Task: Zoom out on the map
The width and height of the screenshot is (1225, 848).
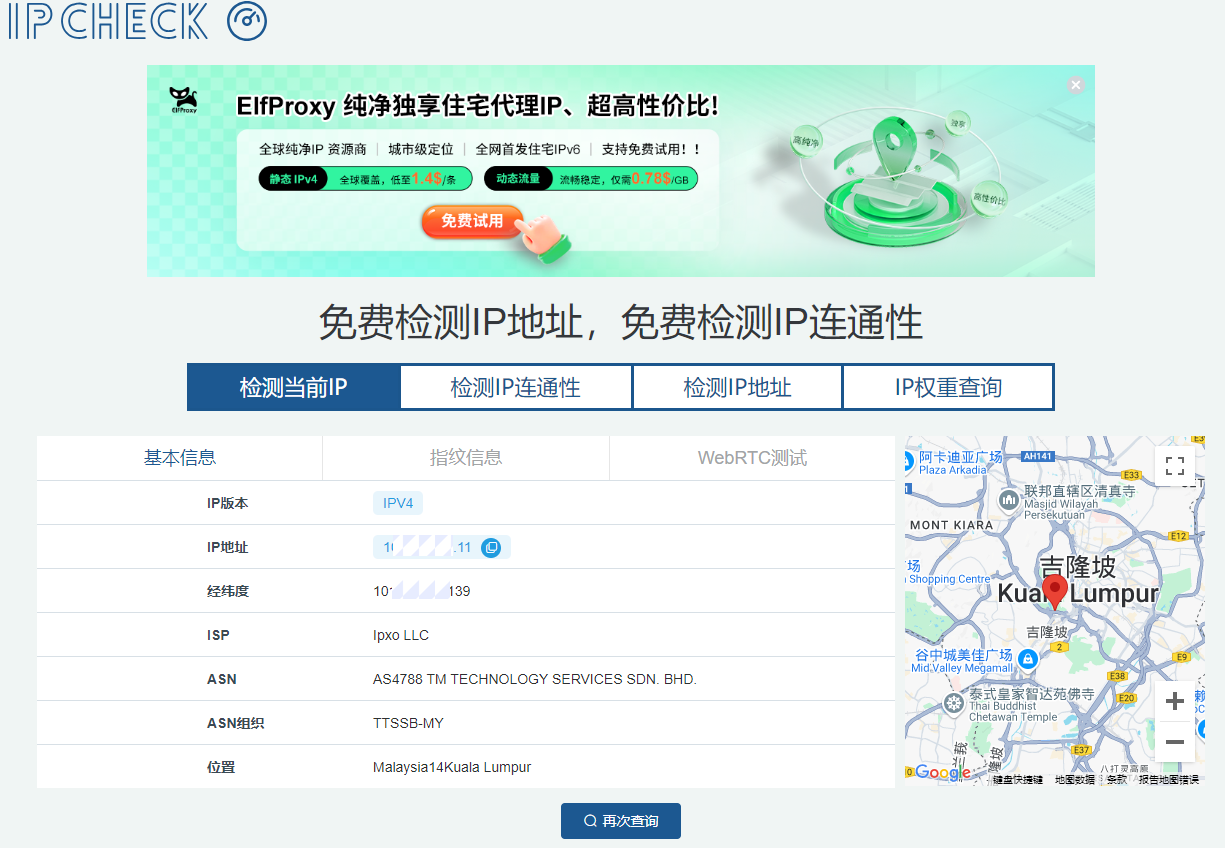Action: (x=1175, y=742)
